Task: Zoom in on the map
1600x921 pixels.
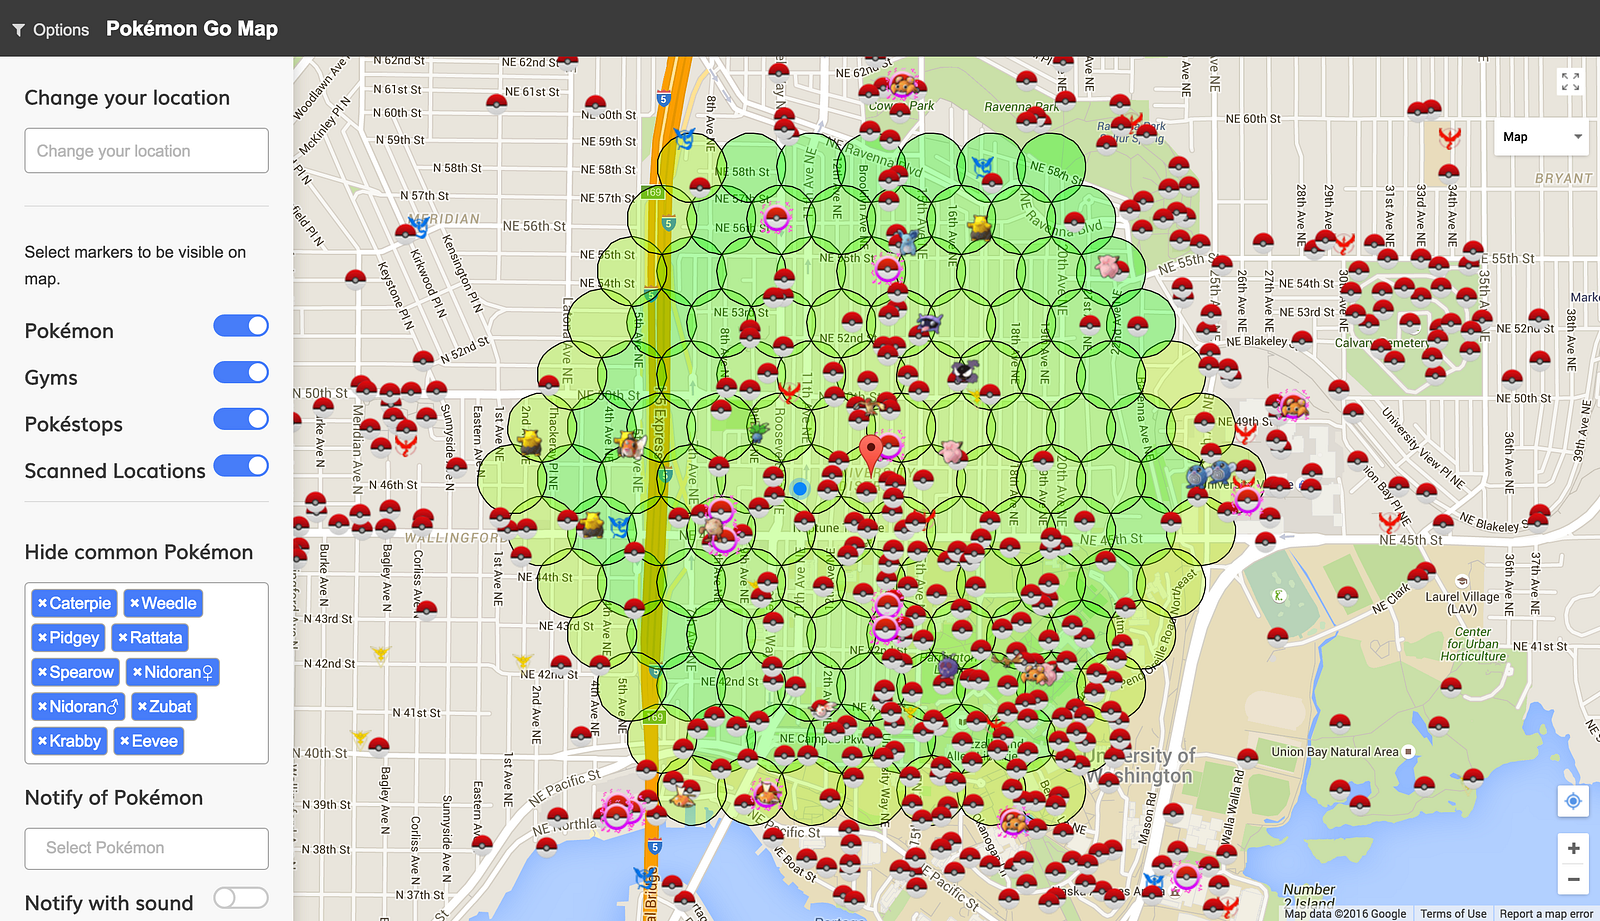Action: click(x=1573, y=848)
